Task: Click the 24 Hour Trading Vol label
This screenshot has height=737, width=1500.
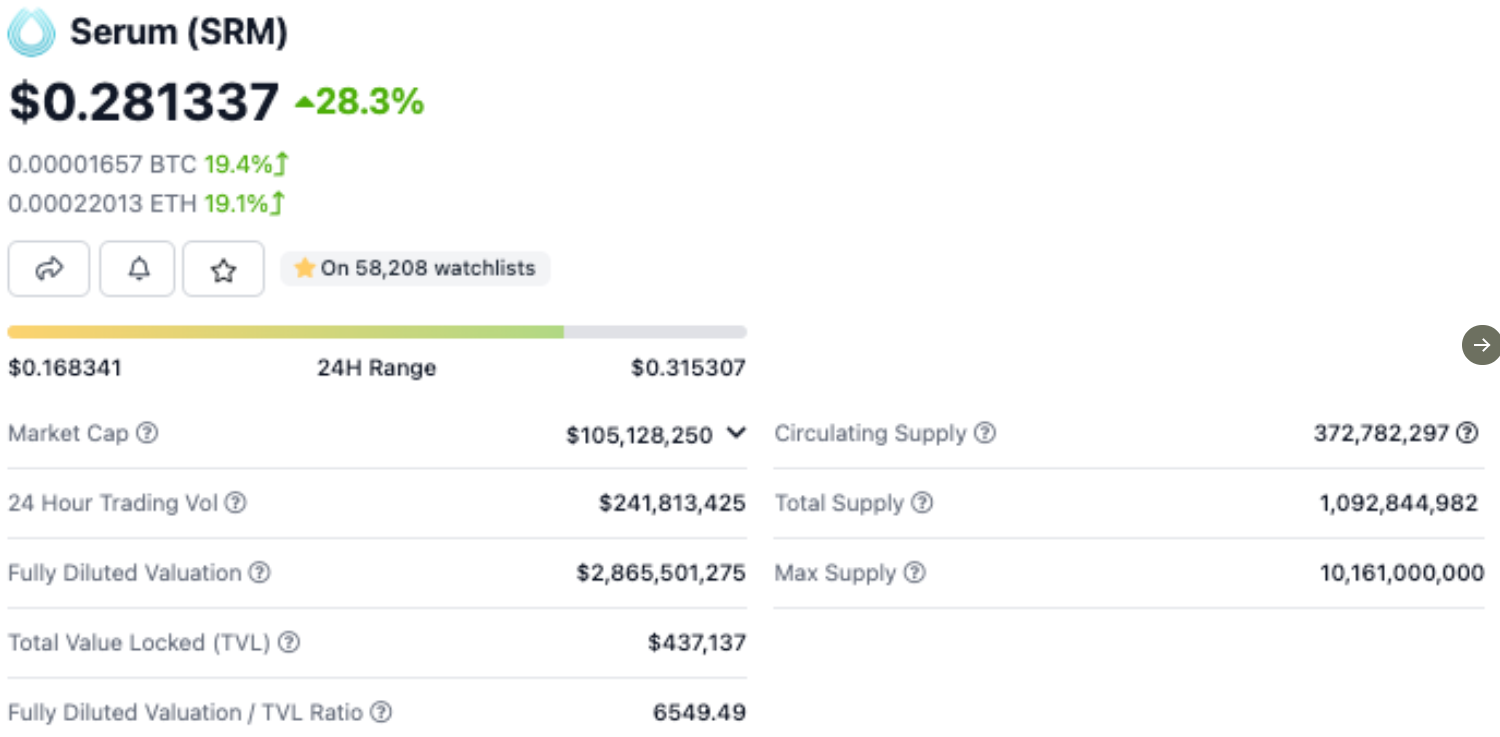Action: (112, 503)
